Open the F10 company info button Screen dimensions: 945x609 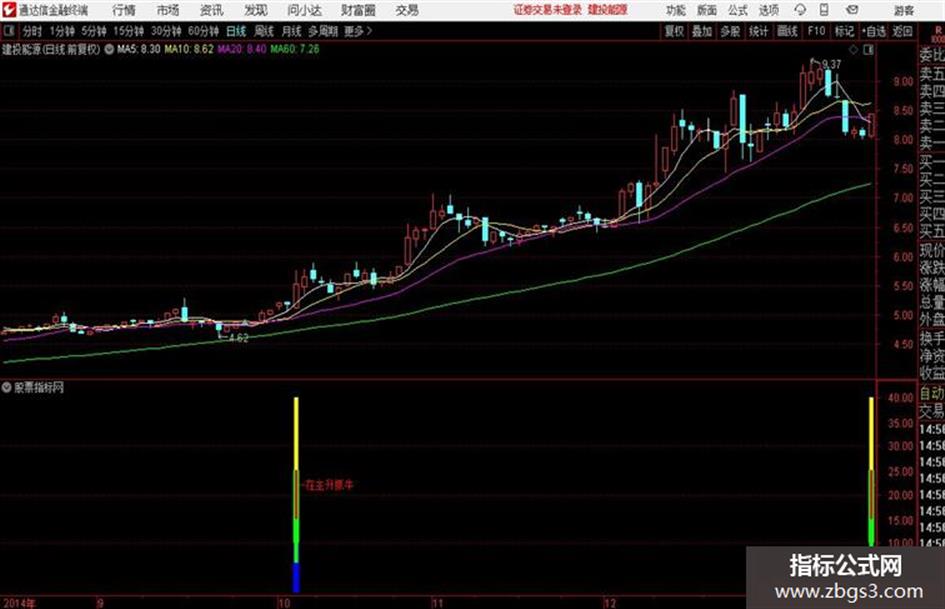pyautogui.click(x=816, y=31)
